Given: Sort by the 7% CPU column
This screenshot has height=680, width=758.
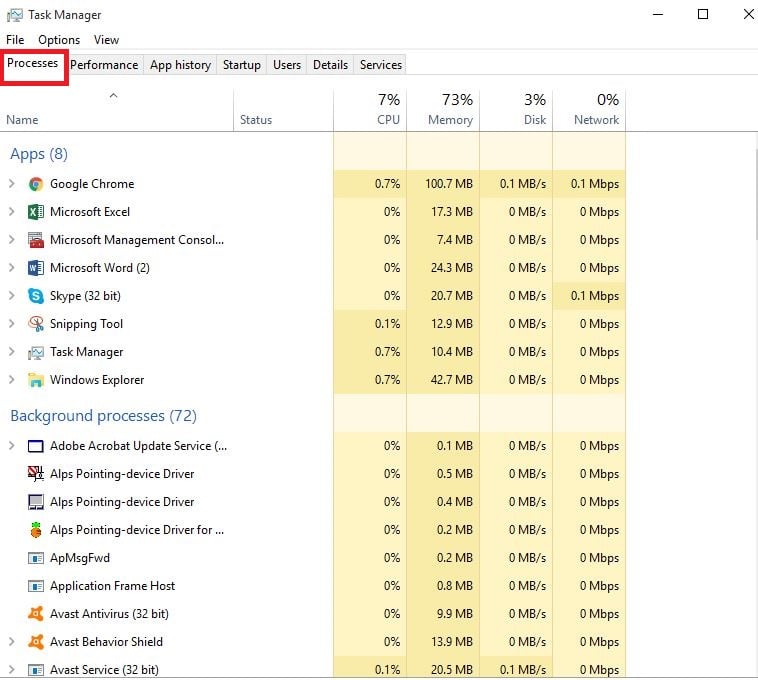Looking at the screenshot, I should point(370,110).
